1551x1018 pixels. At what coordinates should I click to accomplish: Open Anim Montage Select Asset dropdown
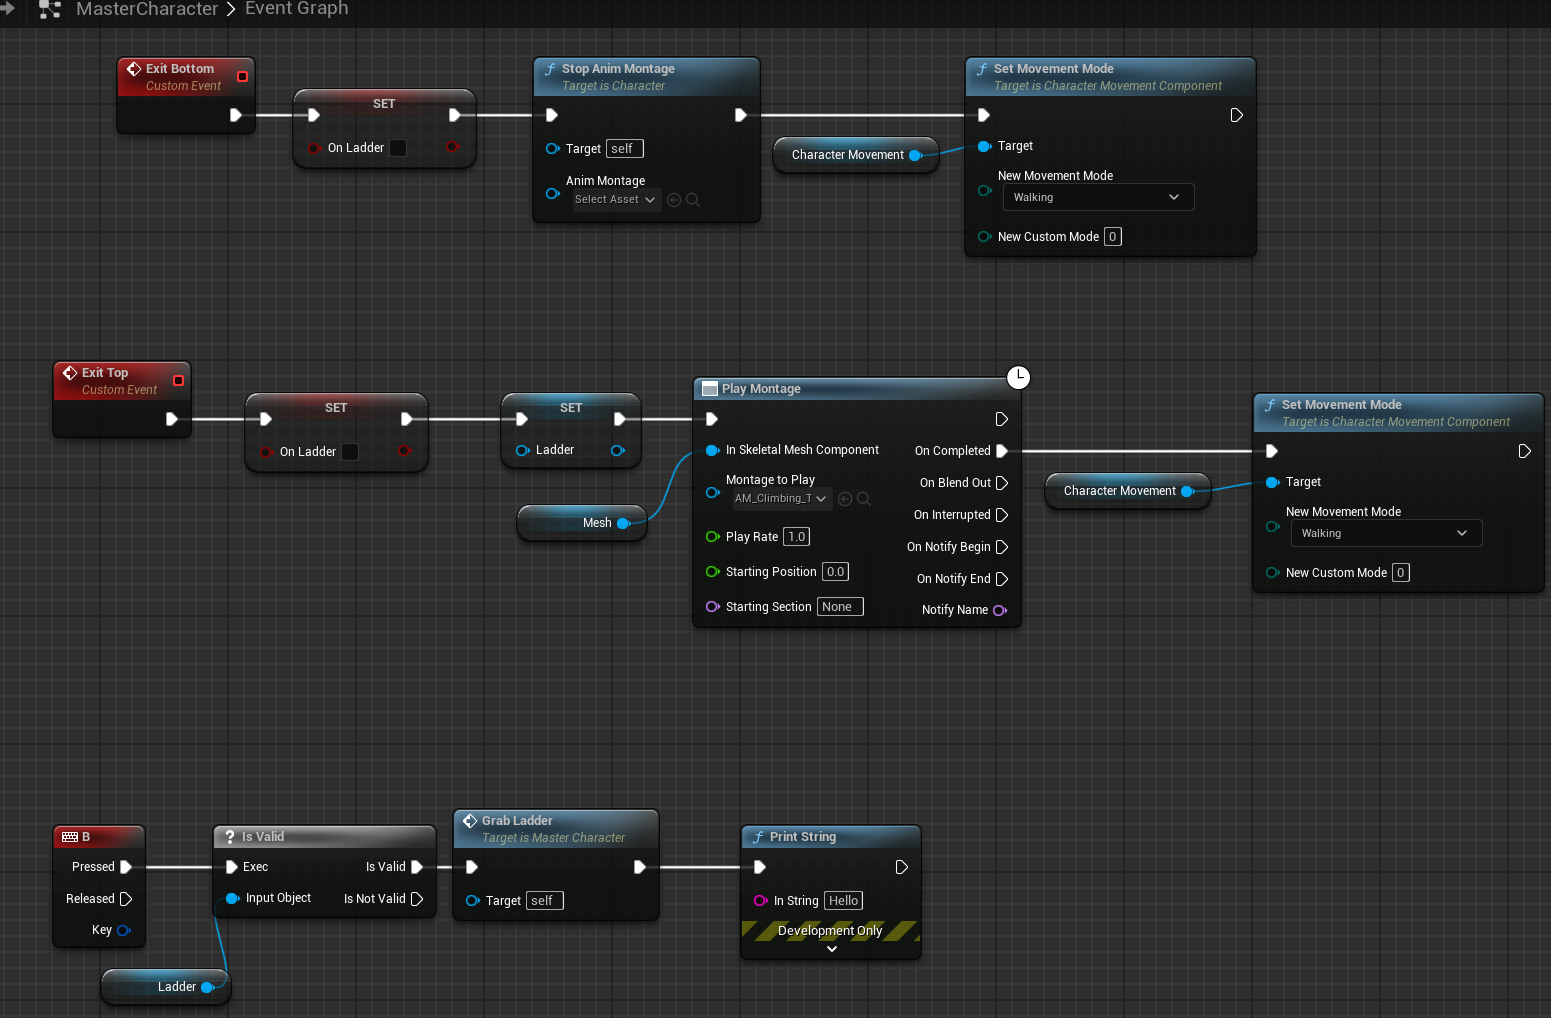[616, 200]
